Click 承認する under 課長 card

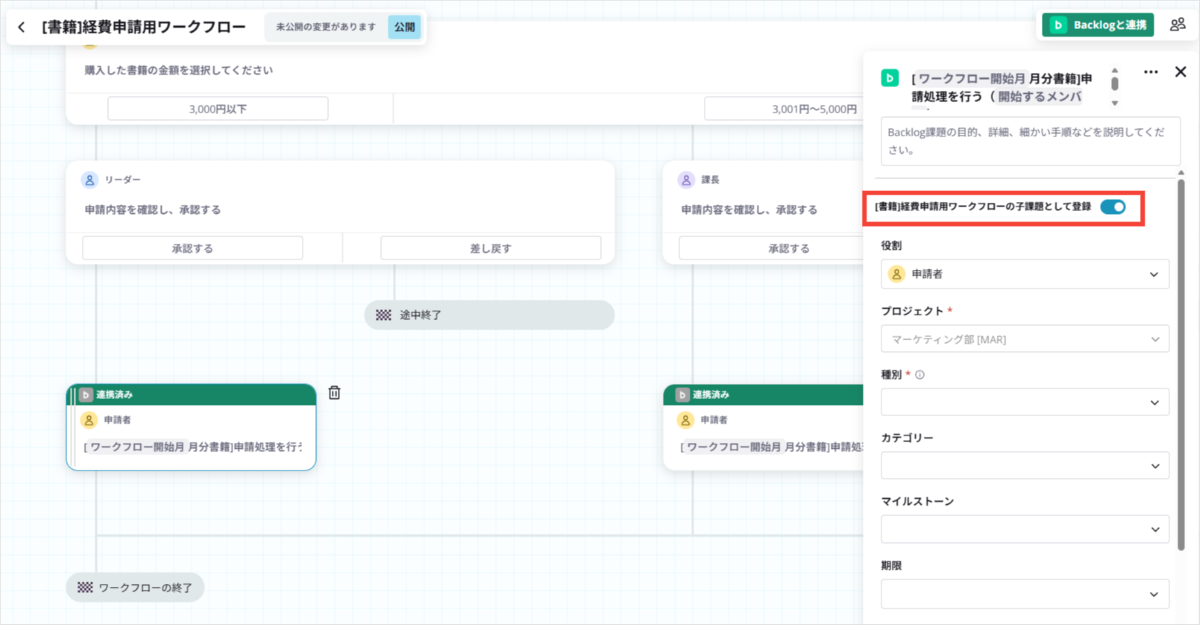coord(771,248)
